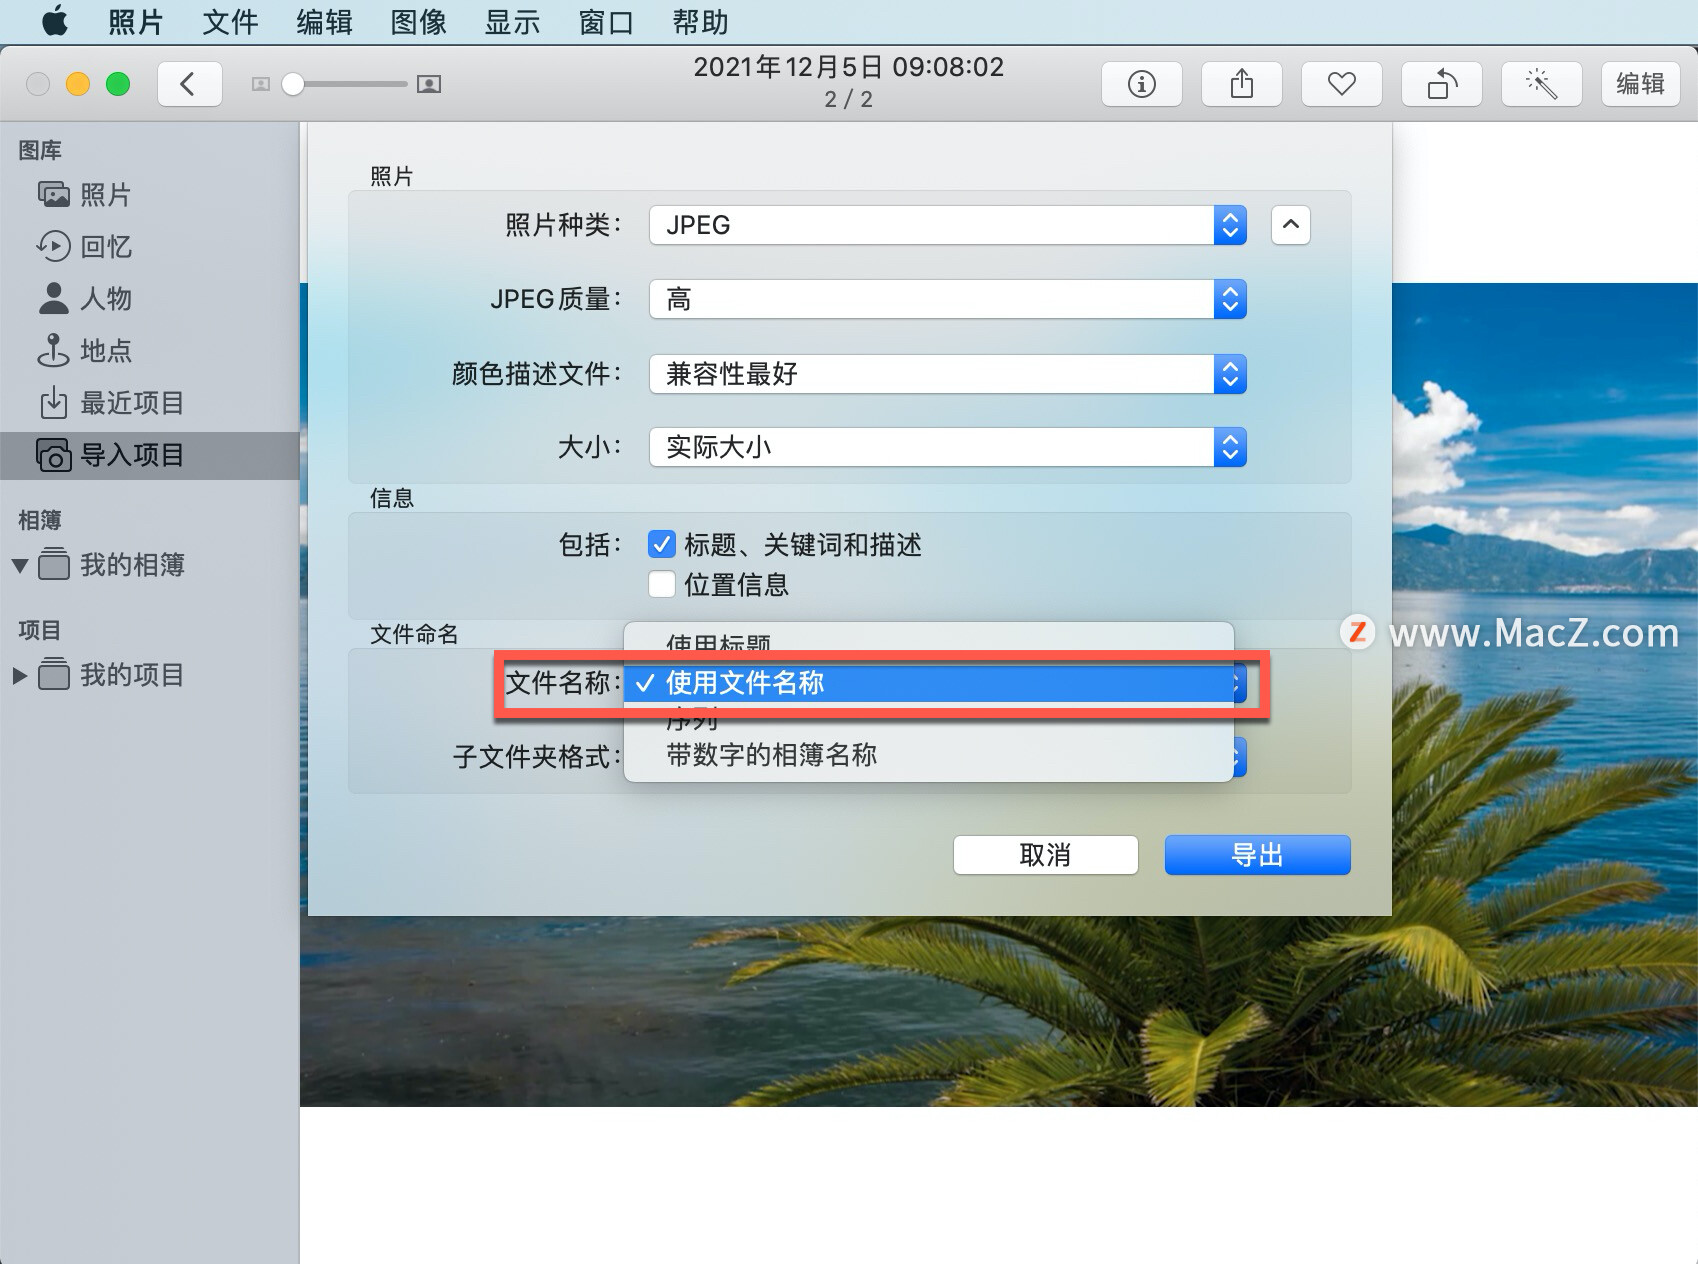Click the Share icon in the toolbar

tap(1241, 84)
